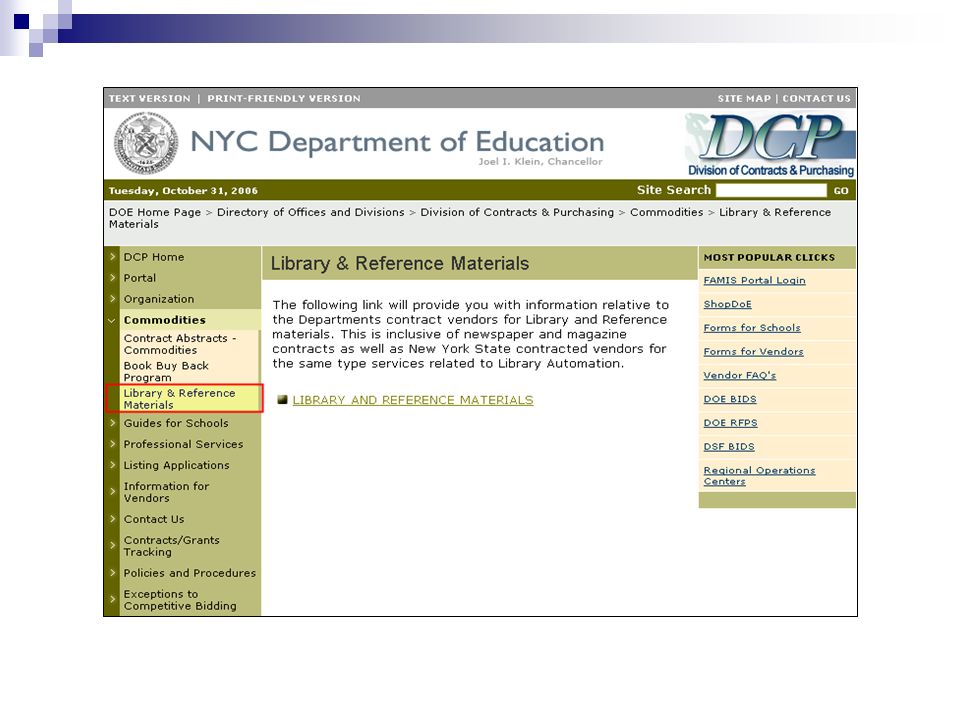
Task: Click the date Tuesday, October 31, 2006
Action: [x=183, y=190]
